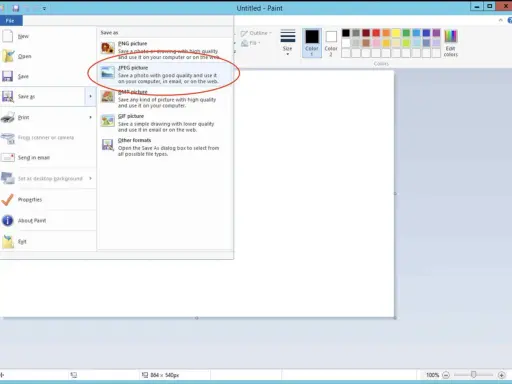Click the Help icon at the ribbon edge
Screen dimensions: 512x384
pyautogui.click(x=509, y=20)
